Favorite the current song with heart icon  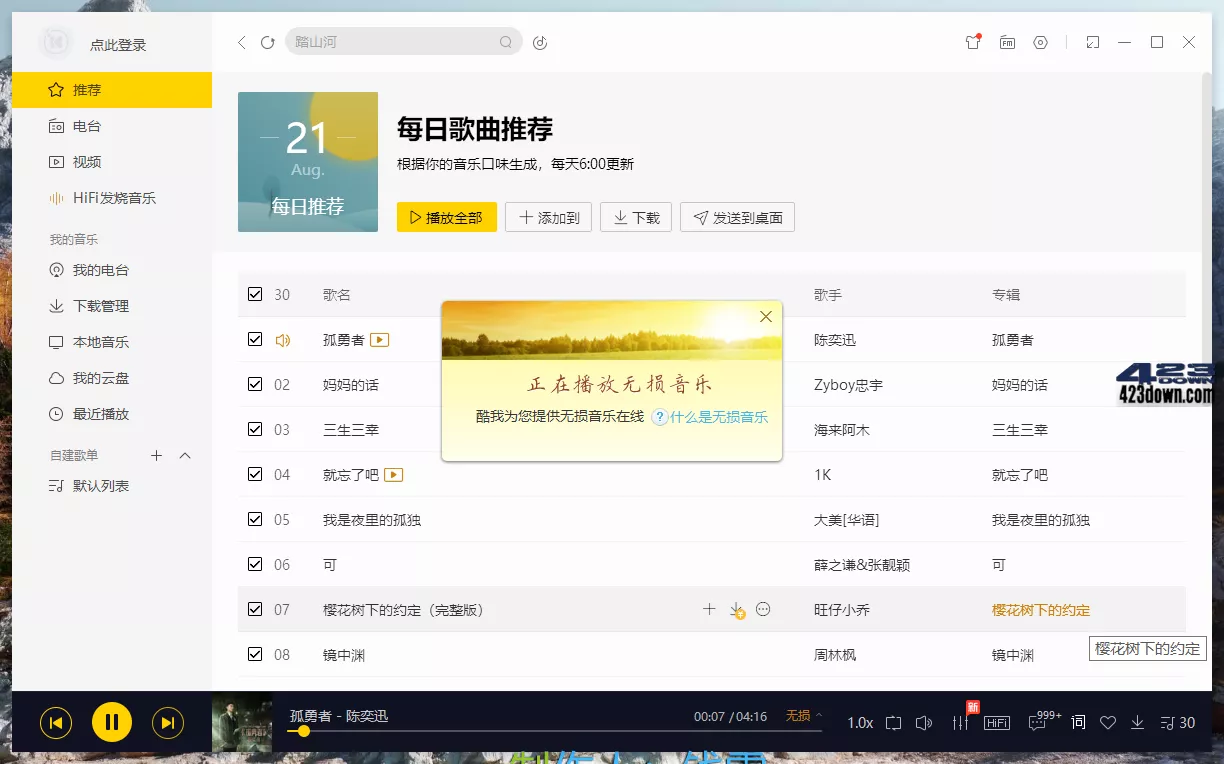1107,722
